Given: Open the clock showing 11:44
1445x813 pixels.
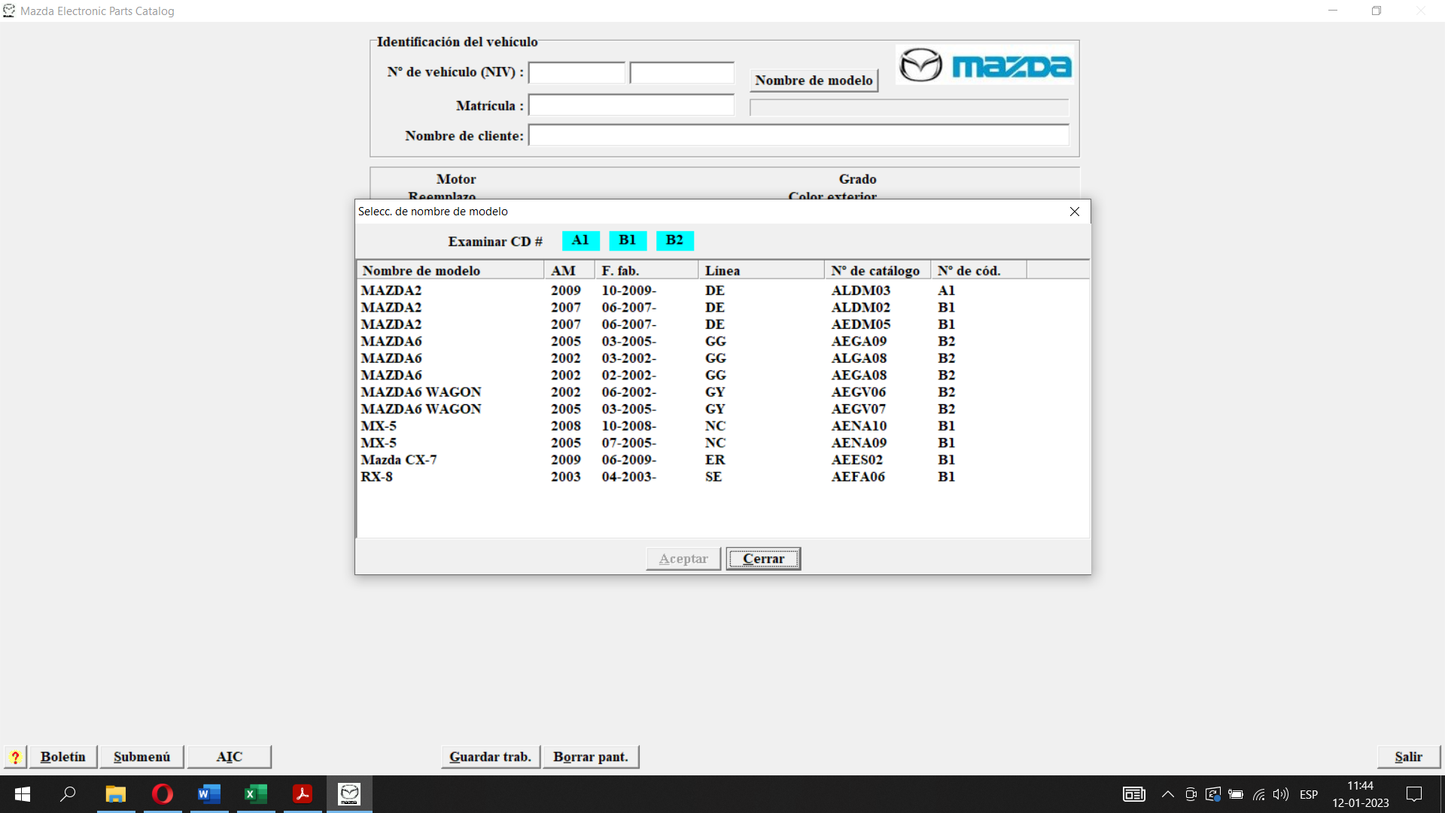Looking at the screenshot, I should [1360, 794].
